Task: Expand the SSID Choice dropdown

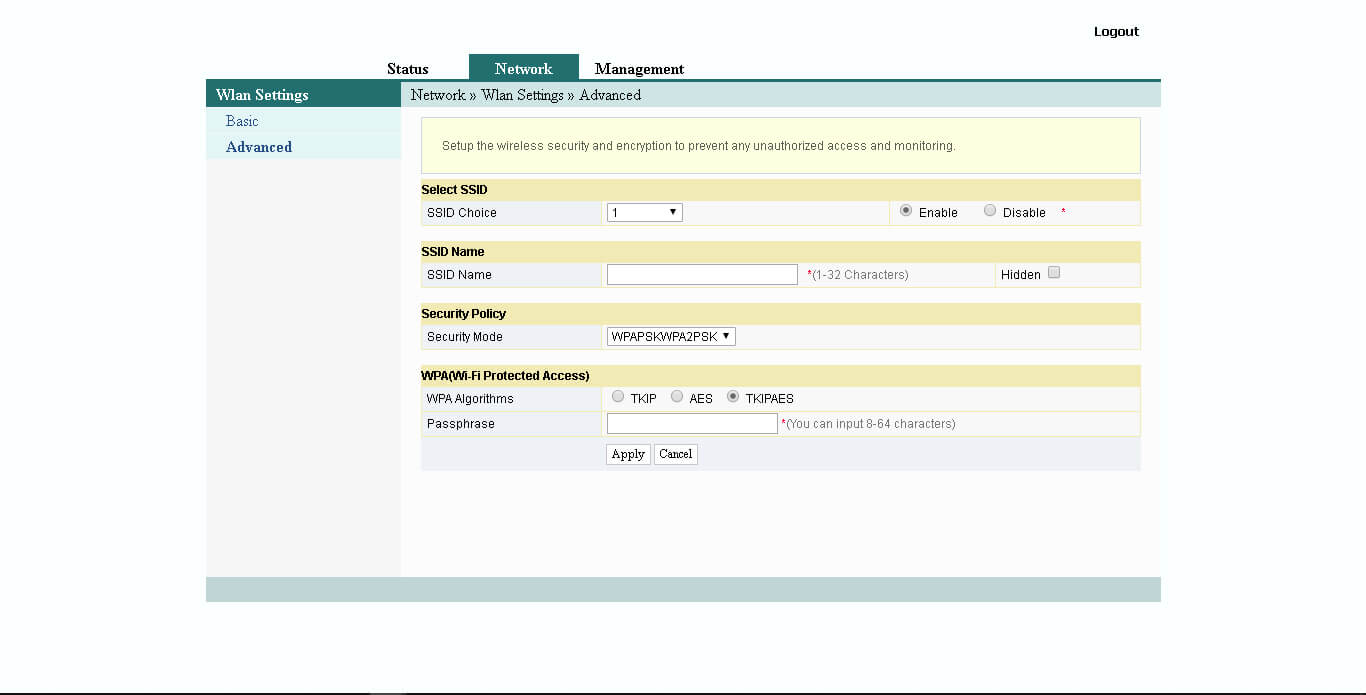Action: click(x=644, y=212)
